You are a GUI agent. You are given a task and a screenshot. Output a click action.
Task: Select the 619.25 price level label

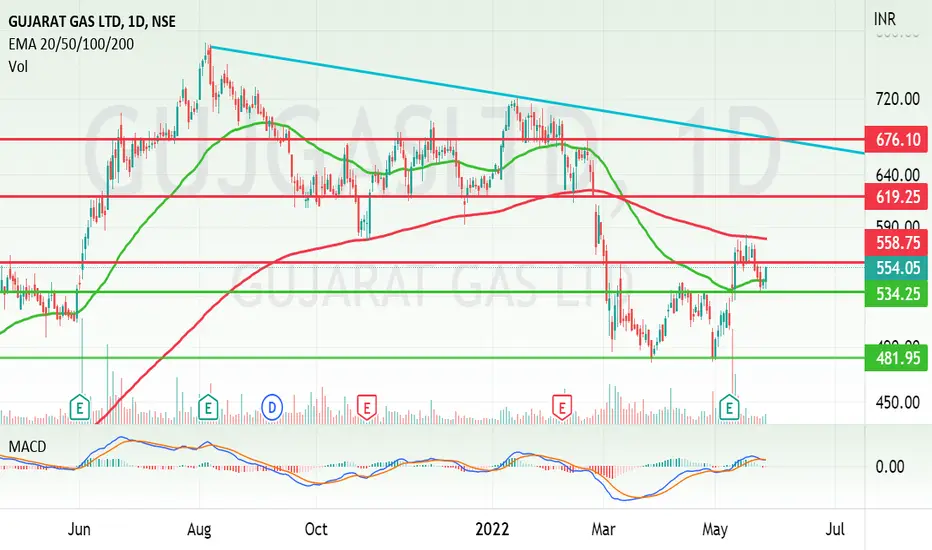click(x=896, y=196)
